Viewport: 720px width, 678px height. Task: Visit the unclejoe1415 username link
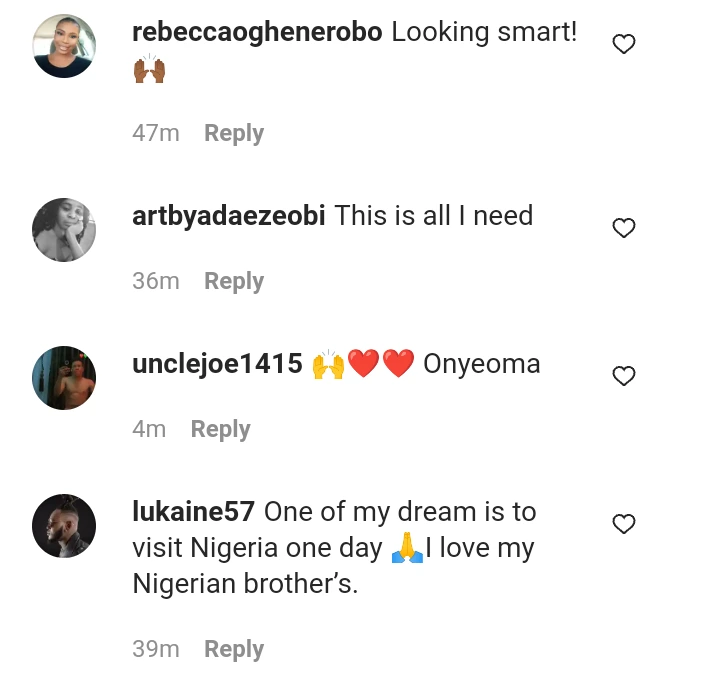coord(217,364)
